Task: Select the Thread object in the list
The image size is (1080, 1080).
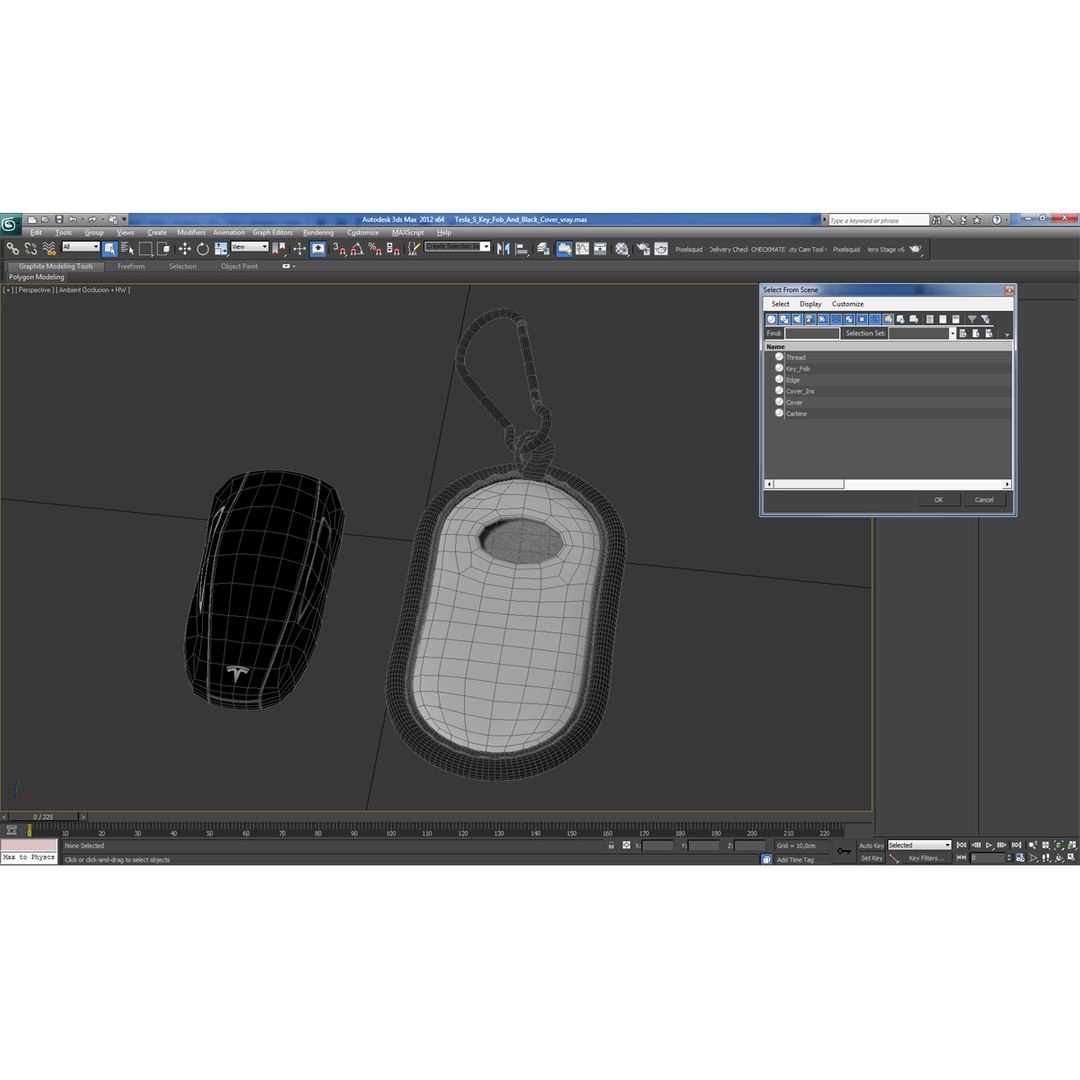Action: [888, 357]
